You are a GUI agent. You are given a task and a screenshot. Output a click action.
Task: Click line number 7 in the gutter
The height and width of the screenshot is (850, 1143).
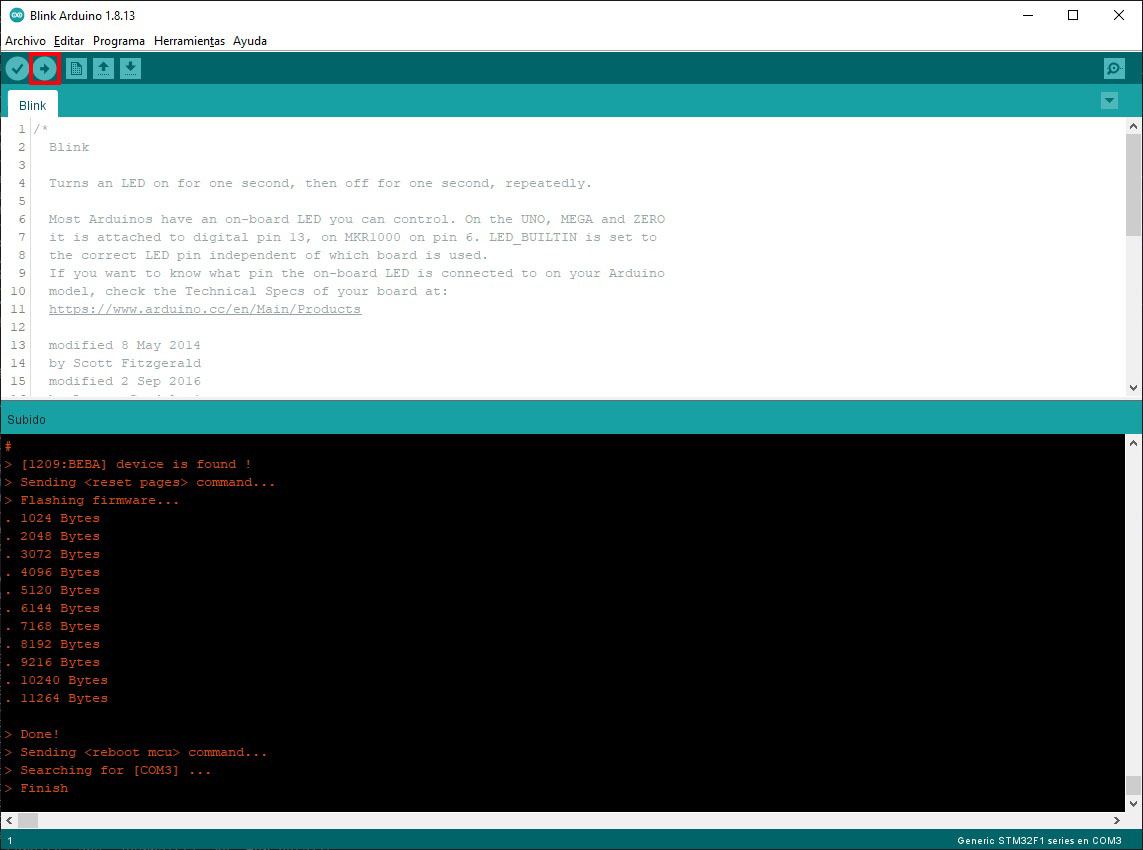[x=22, y=237]
